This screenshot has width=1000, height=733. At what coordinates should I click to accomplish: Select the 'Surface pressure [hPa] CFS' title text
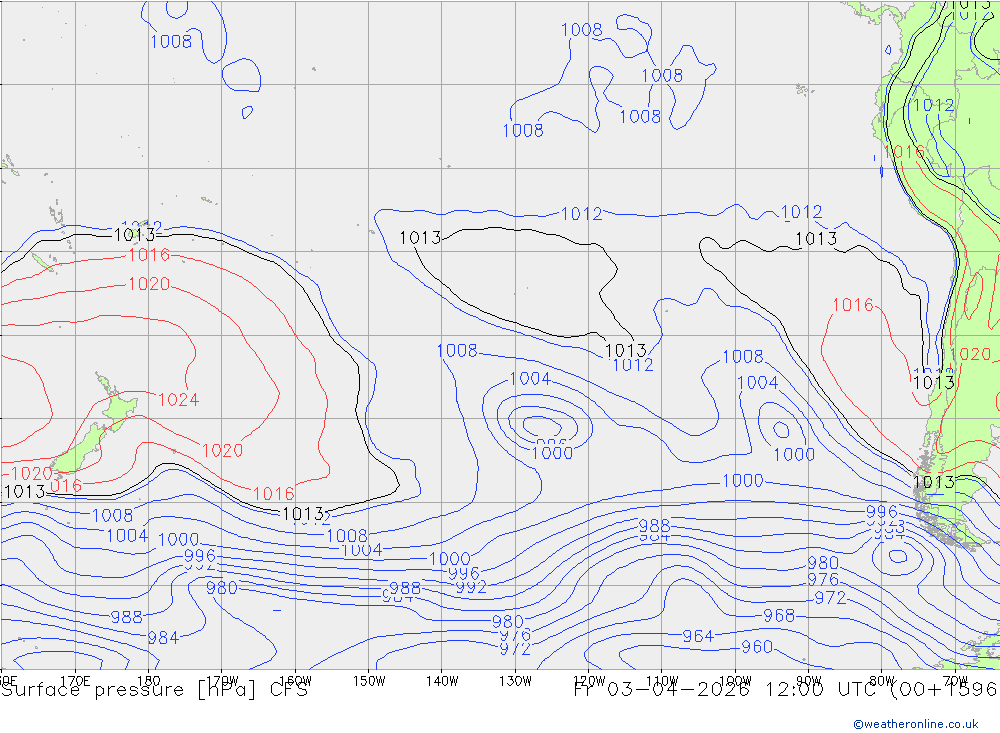[x=154, y=690]
